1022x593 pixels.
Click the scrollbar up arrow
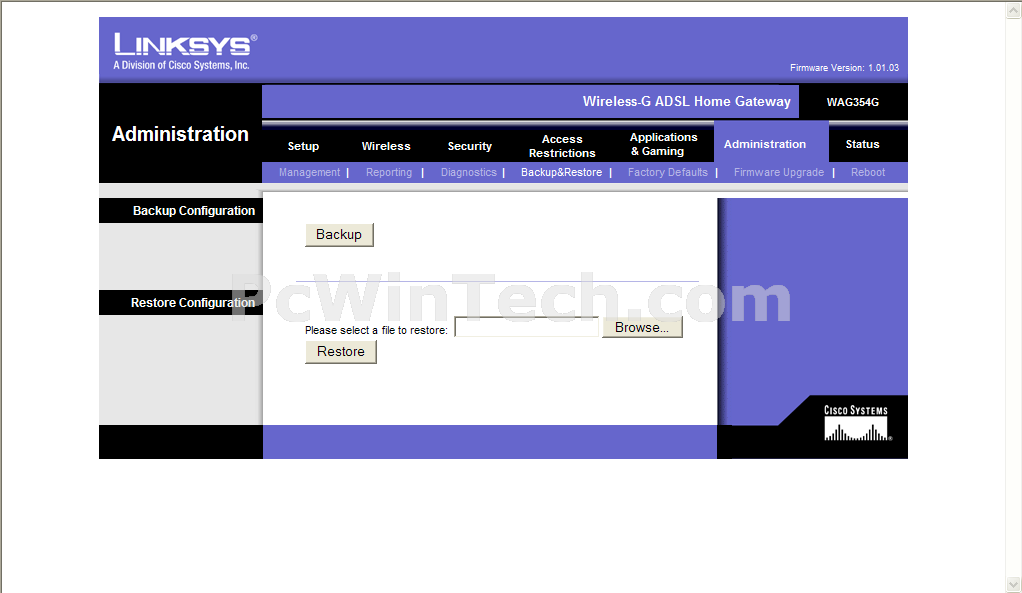[x=1014, y=10]
